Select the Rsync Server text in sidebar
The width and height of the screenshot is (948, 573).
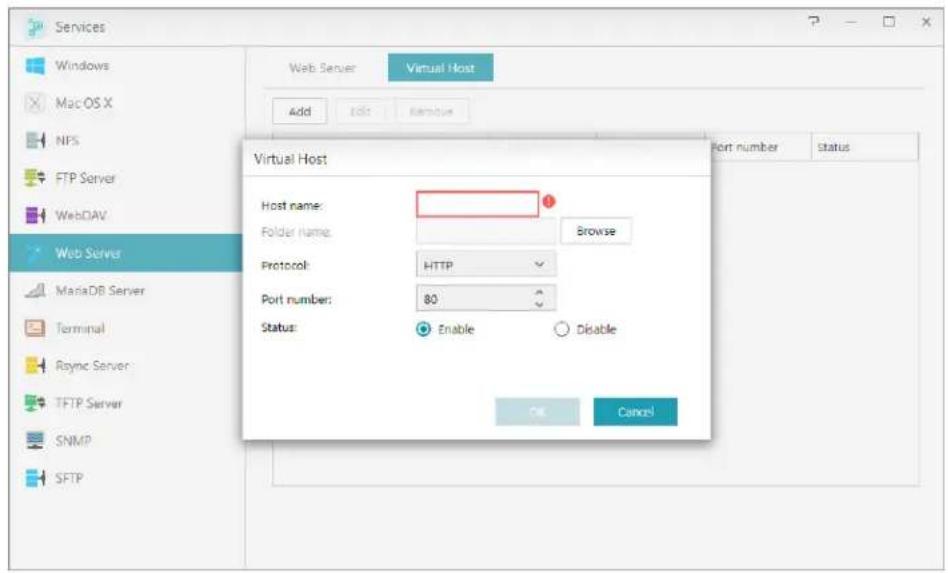point(92,366)
